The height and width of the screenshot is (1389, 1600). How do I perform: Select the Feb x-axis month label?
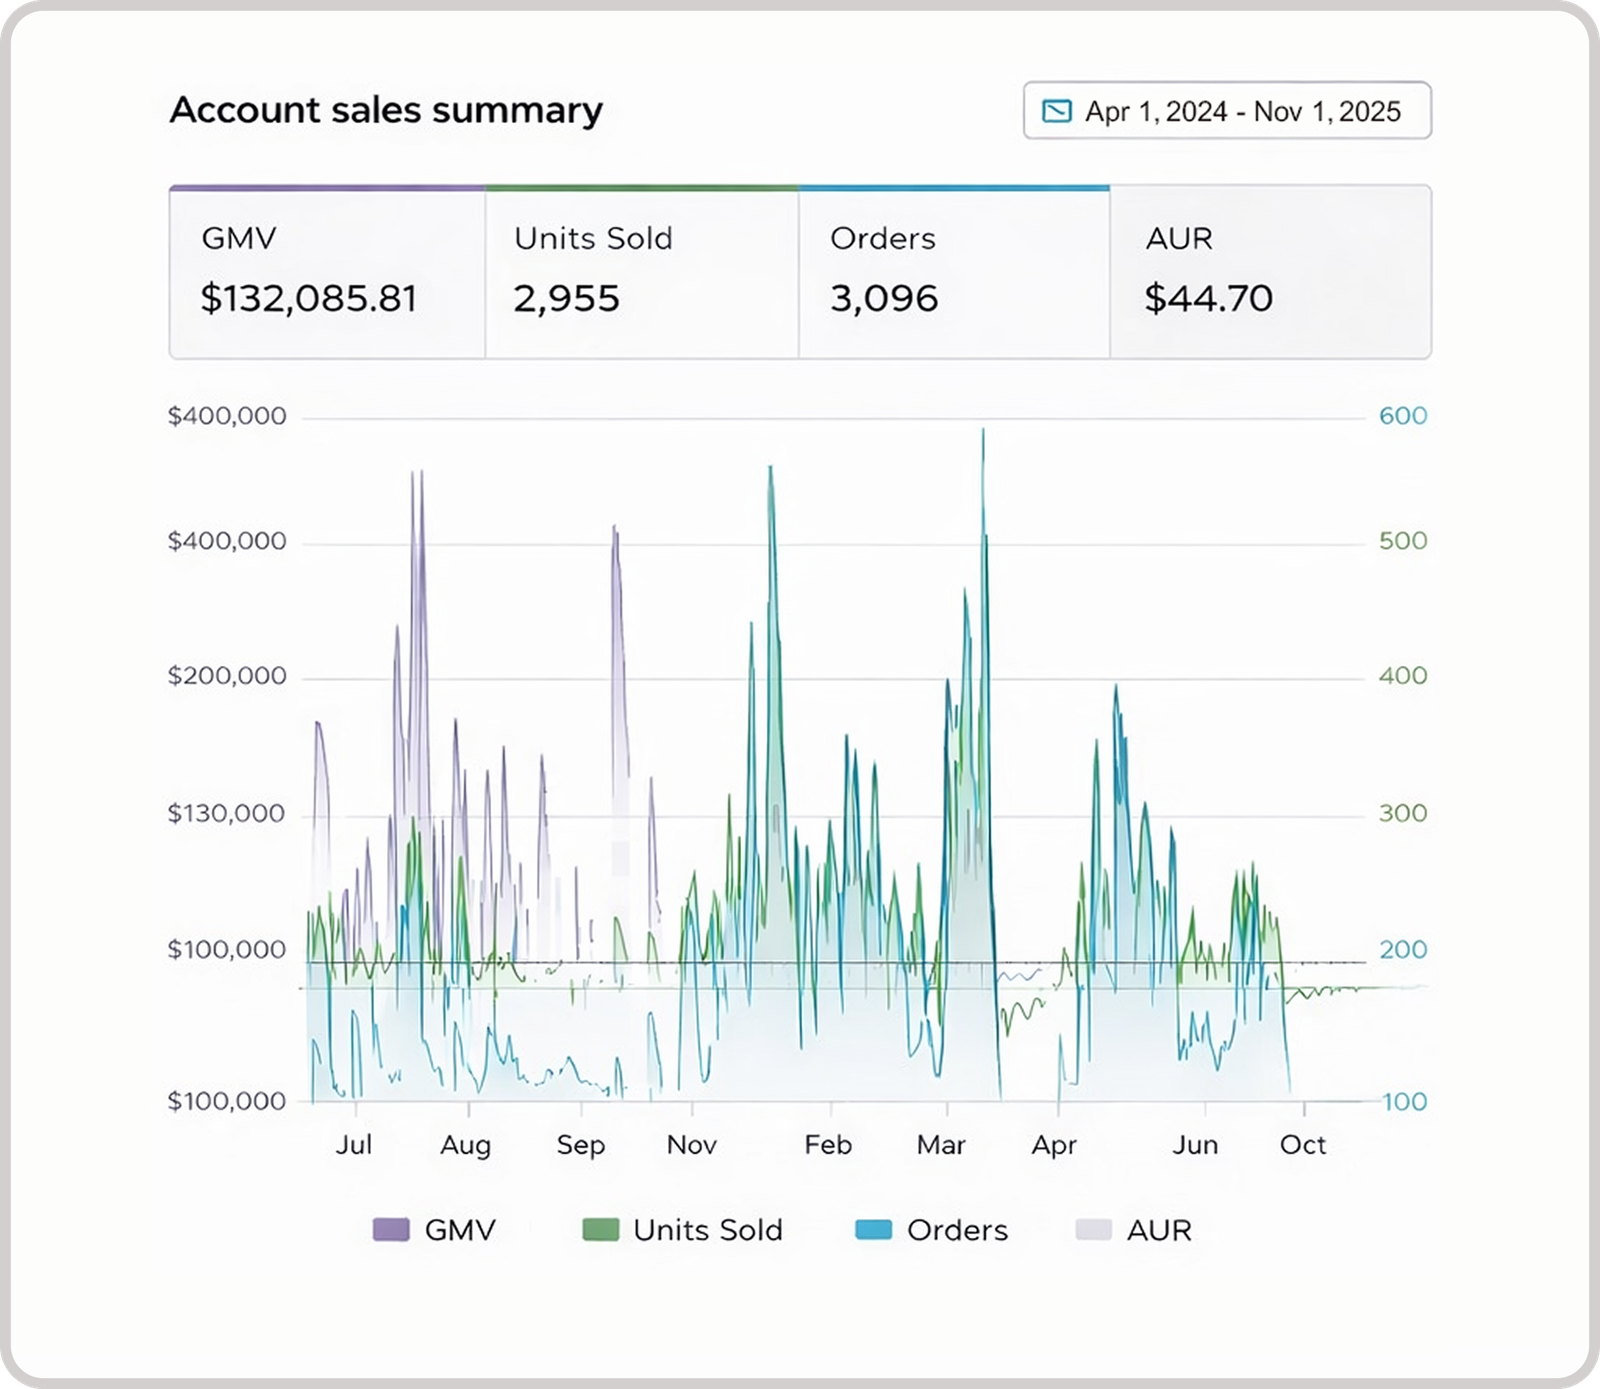[828, 1145]
